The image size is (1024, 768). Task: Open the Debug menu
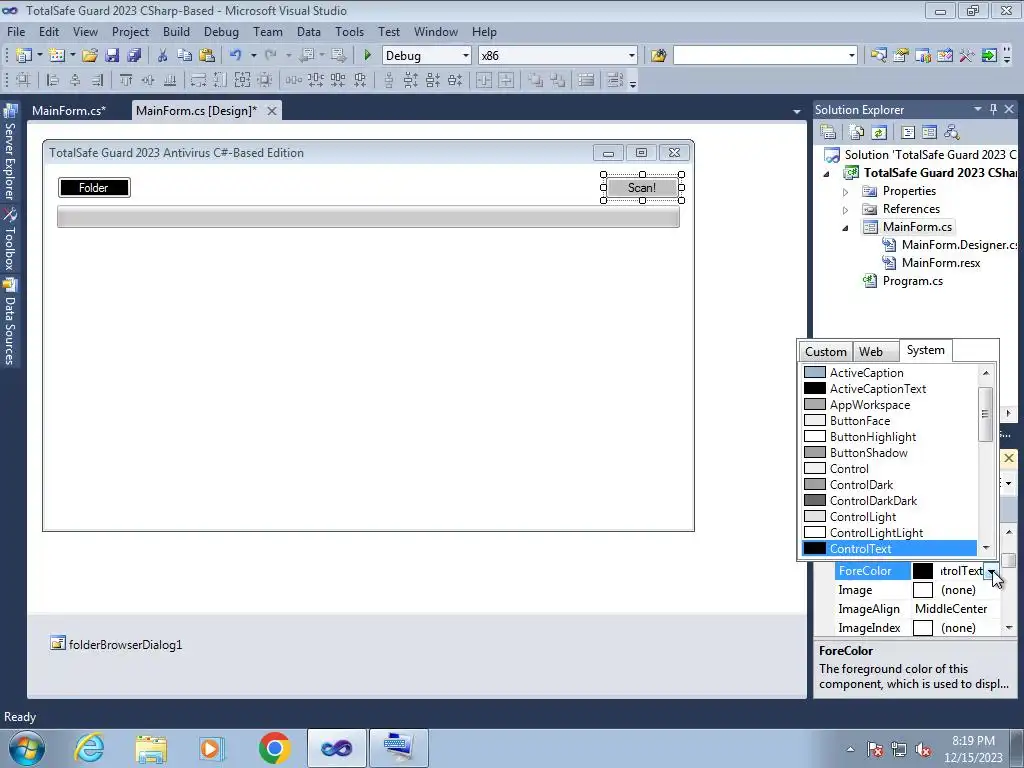[221, 31]
